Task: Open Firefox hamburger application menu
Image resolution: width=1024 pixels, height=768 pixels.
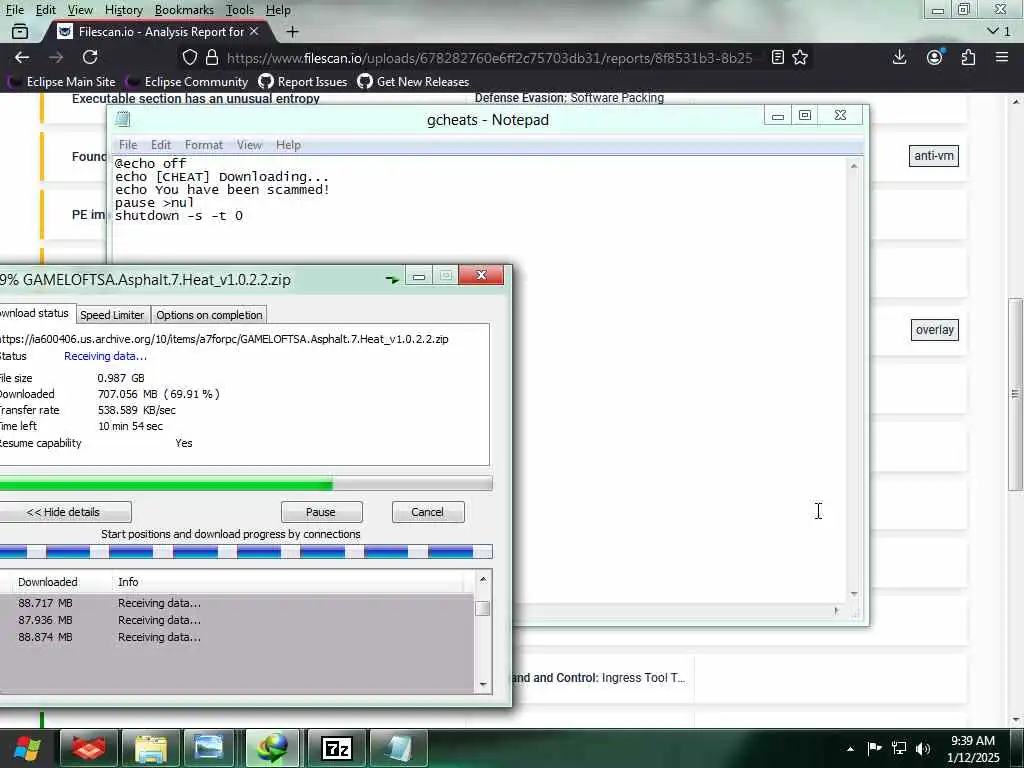Action: click(x=1002, y=57)
